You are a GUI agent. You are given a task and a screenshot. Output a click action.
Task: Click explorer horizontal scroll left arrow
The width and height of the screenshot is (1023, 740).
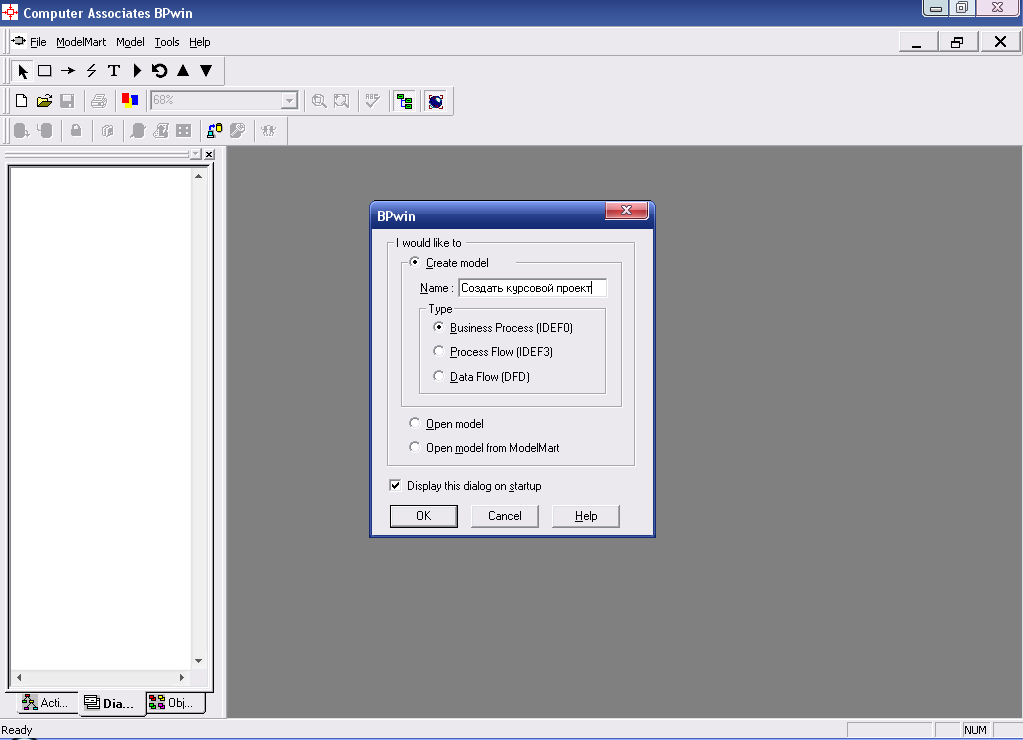point(19,677)
